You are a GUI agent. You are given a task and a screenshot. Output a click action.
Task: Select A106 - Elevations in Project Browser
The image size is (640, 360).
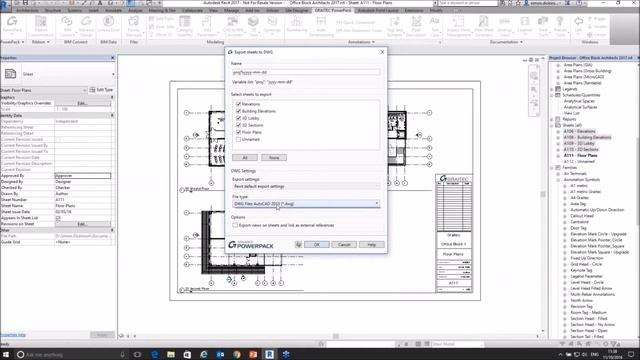click(x=579, y=131)
